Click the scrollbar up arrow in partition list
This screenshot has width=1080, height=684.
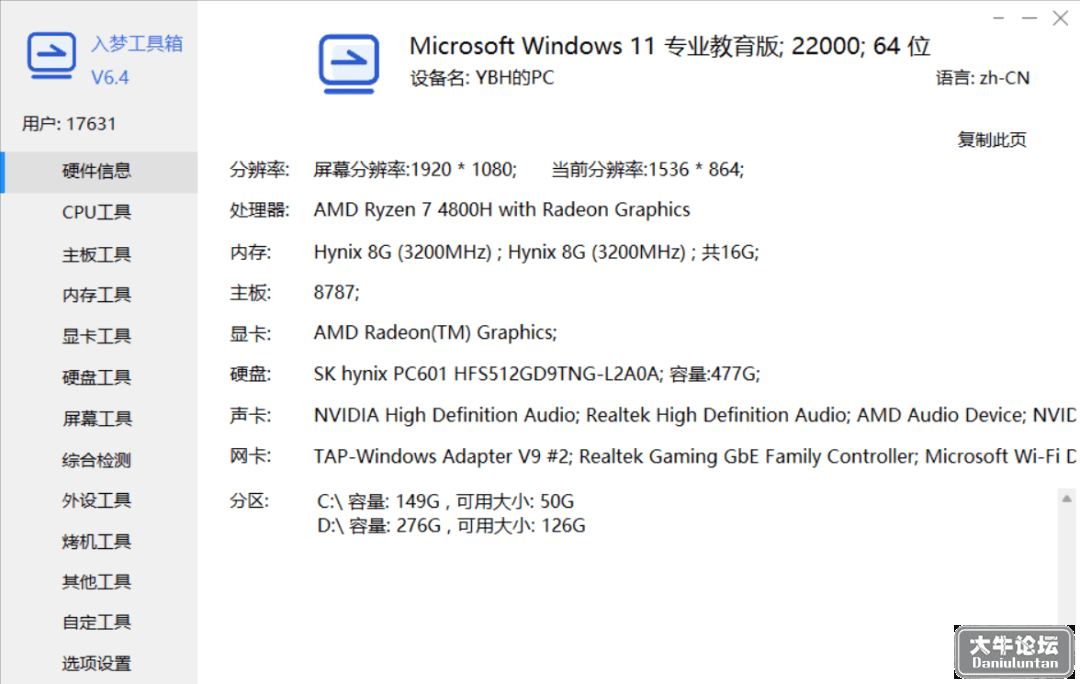point(1066,499)
